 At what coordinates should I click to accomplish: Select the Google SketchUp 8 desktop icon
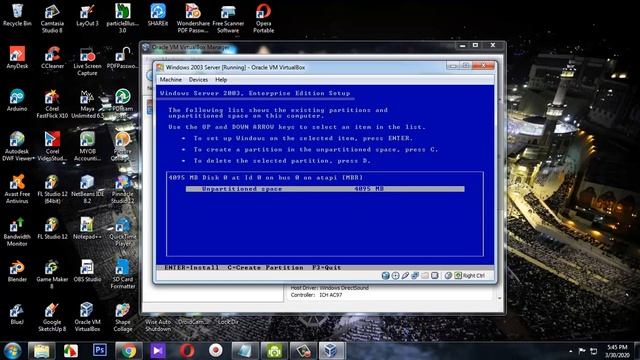tap(52, 317)
